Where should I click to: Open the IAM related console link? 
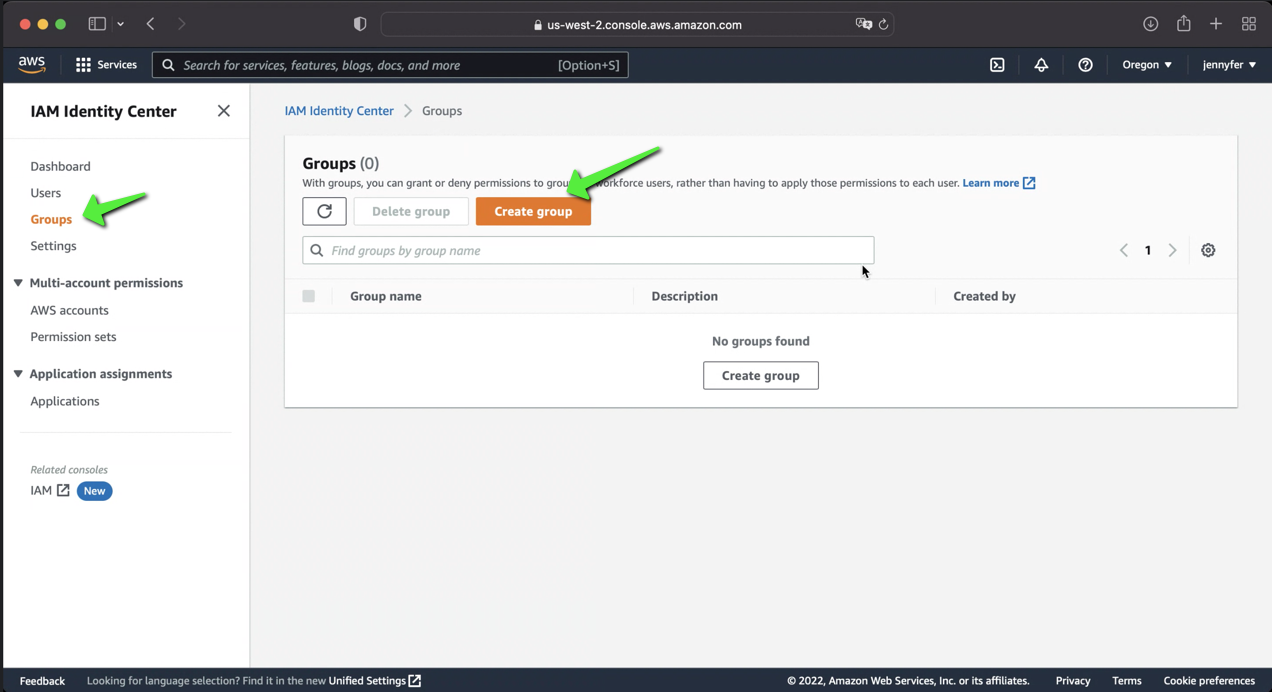click(41, 490)
